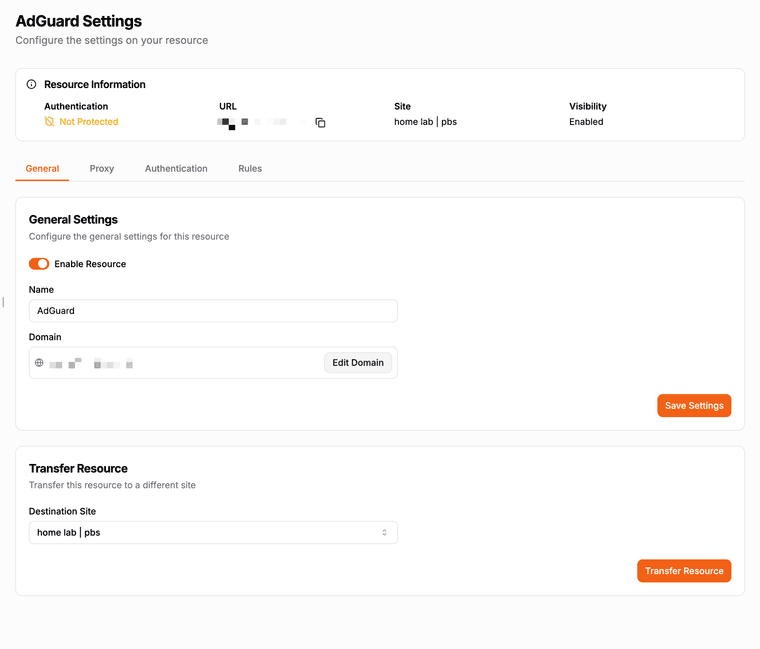The width and height of the screenshot is (760, 649).
Task: Open the Rules tab
Action: coord(250,169)
